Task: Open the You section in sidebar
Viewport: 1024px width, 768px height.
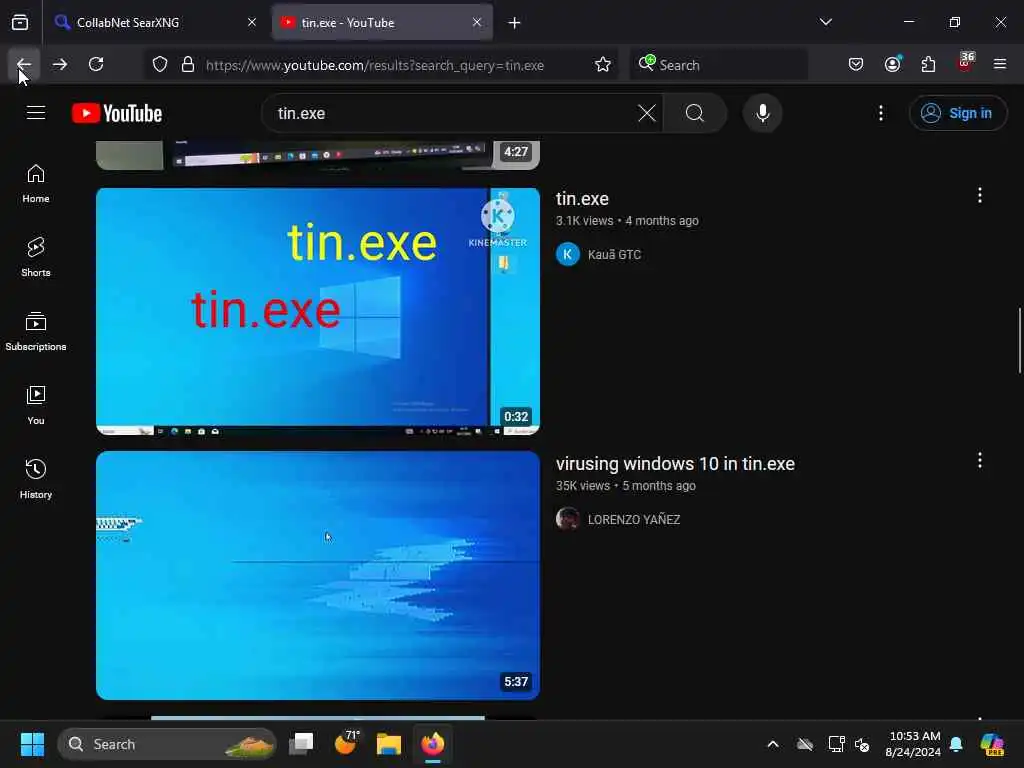Action: pos(36,405)
